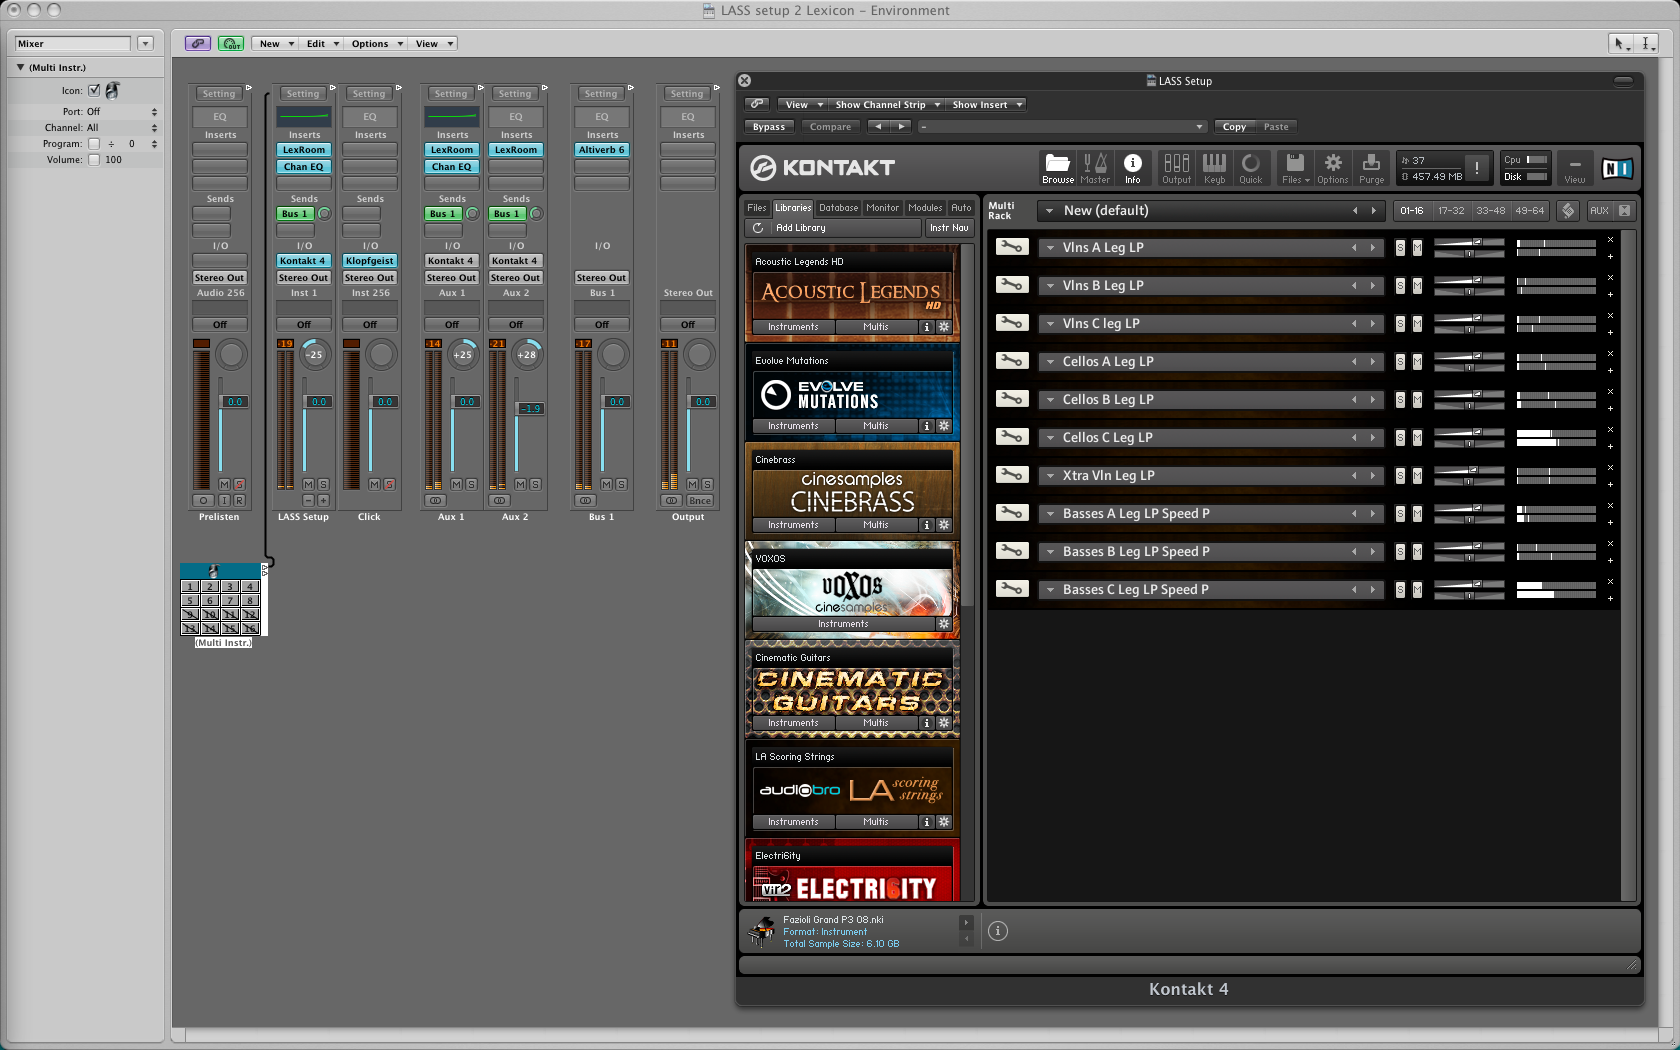This screenshot has height=1050, width=1680.
Task: Toggle the AUX button in multi rack
Action: pyautogui.click(x=1599, y=211)
